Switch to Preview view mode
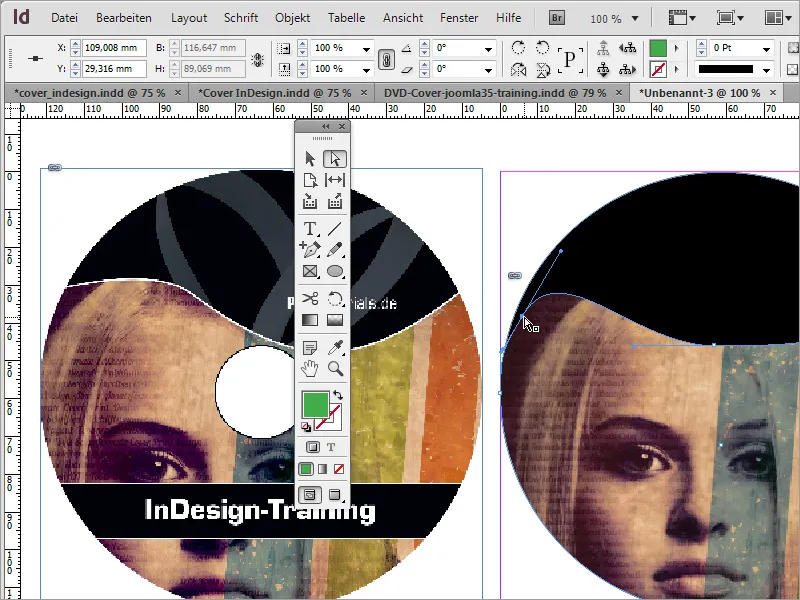 coord(335,494)
